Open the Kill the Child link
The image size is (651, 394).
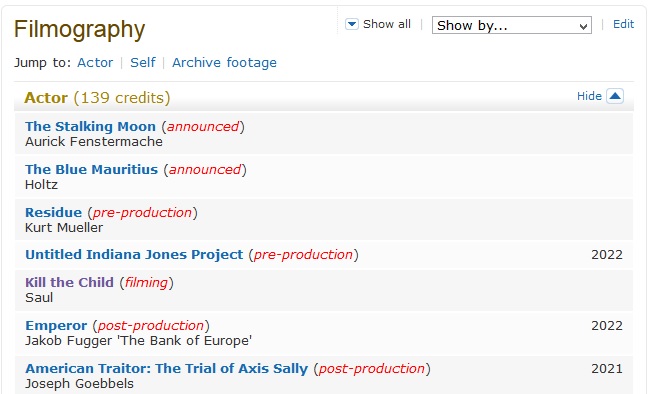tap(69, 282)
